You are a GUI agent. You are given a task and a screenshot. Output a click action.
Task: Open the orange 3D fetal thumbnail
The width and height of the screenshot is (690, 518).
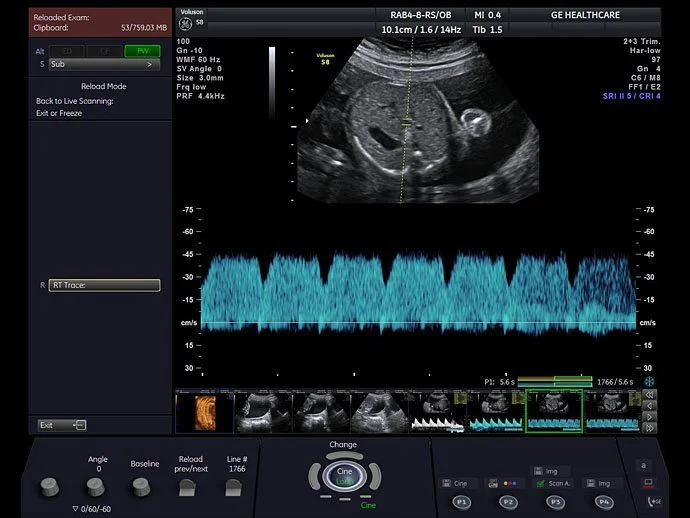205,411
